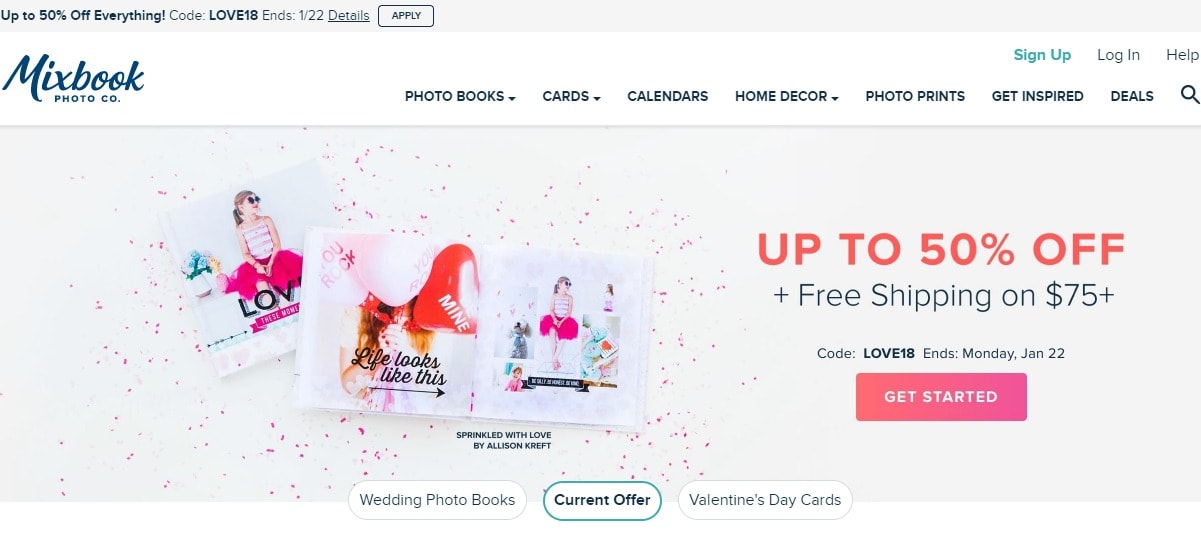Open the Calendars menu item
Image resolution: width=1201 pixels, height=535 pixels.
[667, 97]
